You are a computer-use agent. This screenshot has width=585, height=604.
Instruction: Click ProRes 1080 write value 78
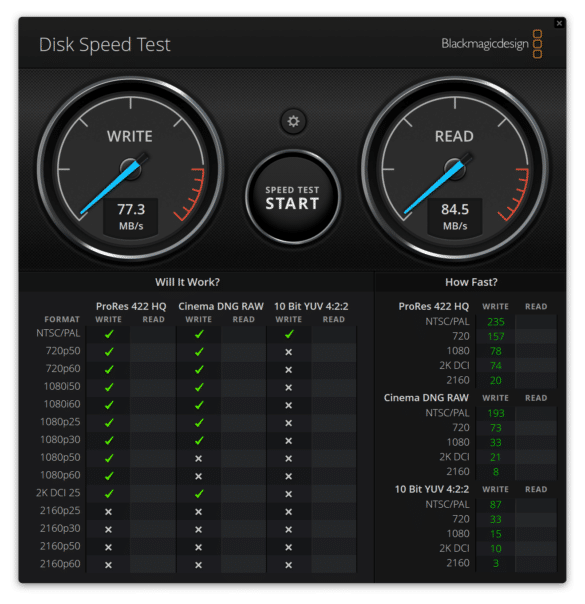click(496, 351)
